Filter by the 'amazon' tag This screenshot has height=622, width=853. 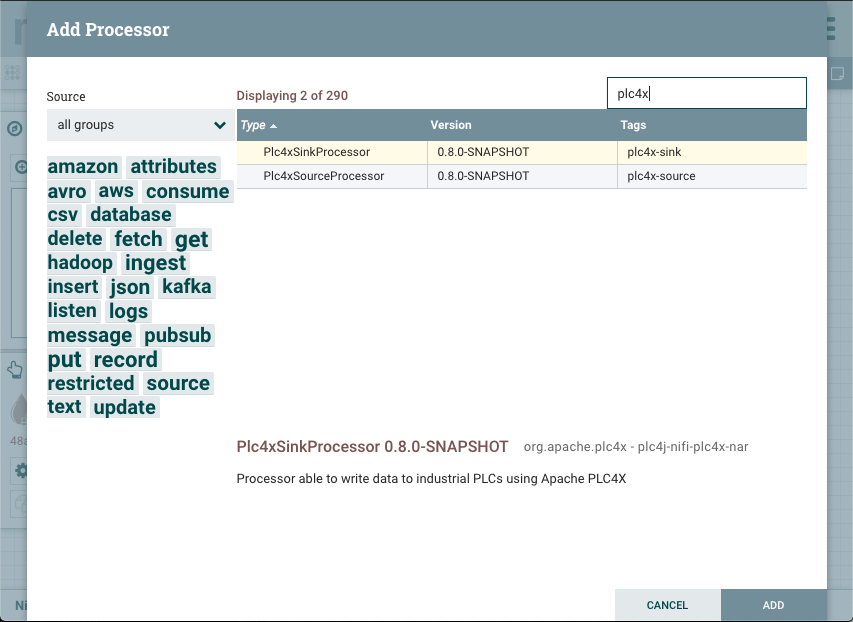point(83,167)
